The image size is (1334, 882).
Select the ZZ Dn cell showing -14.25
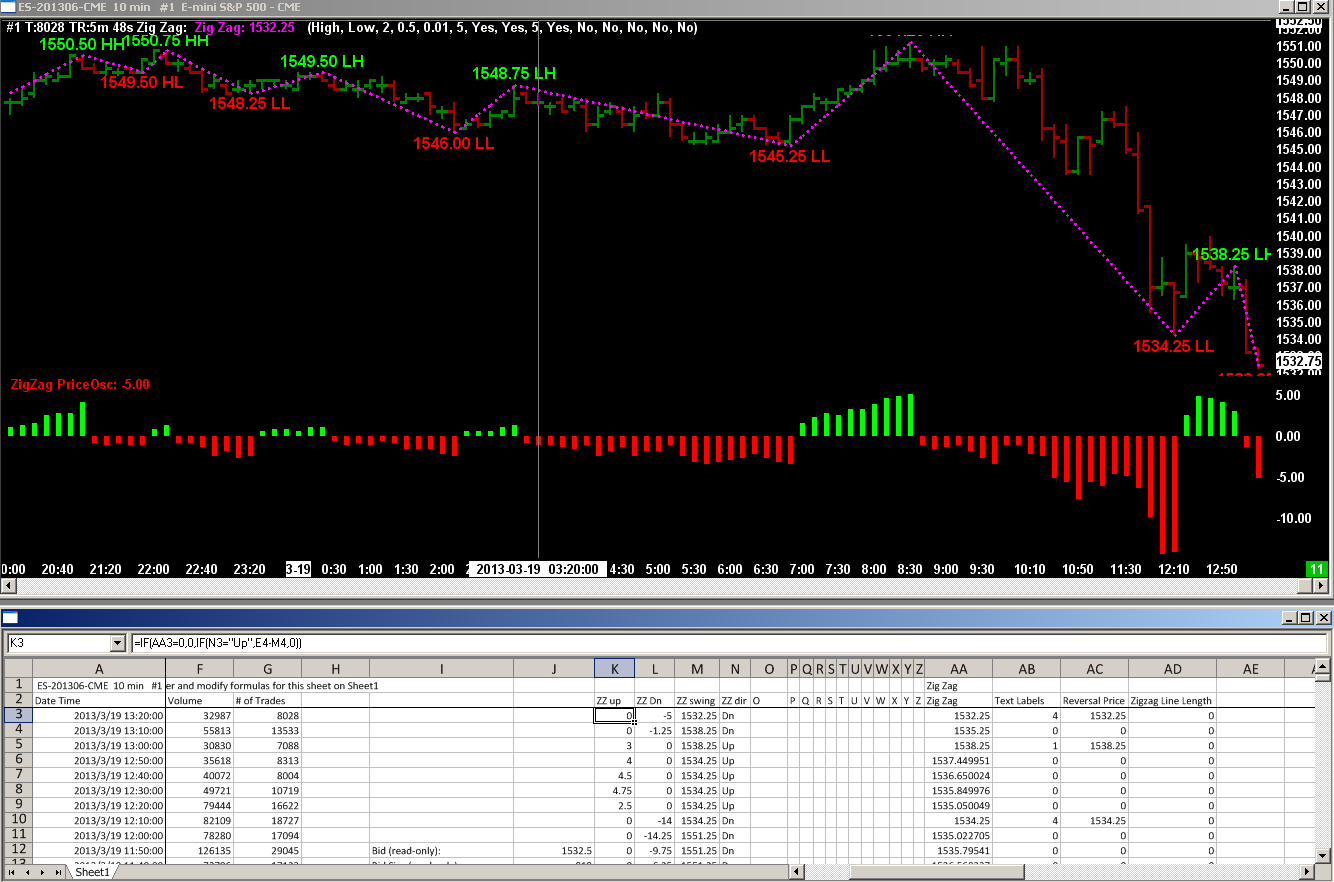pyautogui.click(x=654, y=836)
